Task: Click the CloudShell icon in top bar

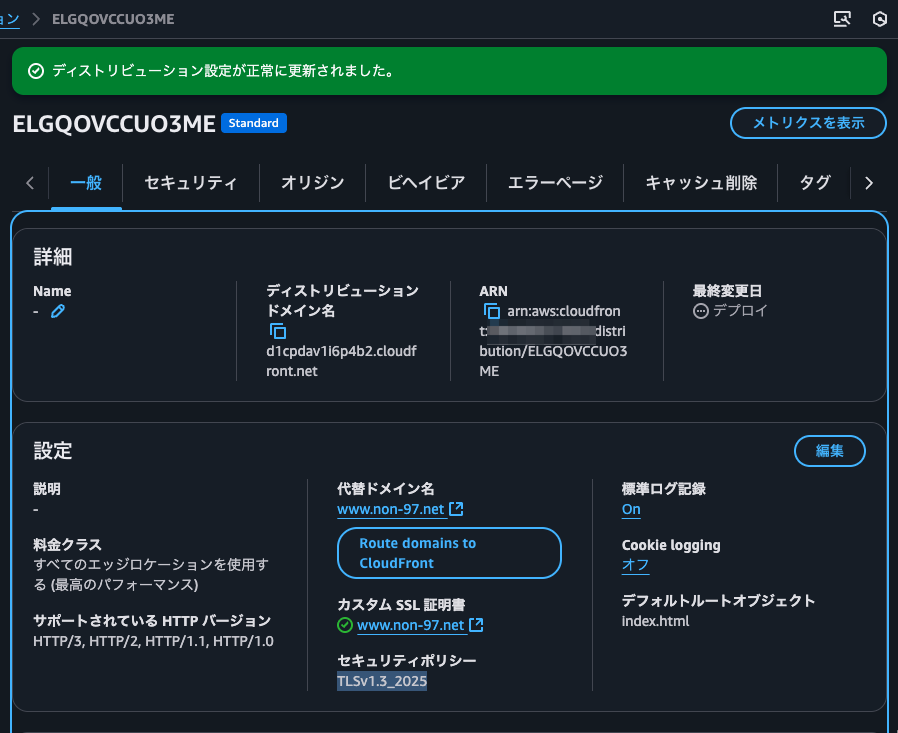Action: (x=842, y=19)
